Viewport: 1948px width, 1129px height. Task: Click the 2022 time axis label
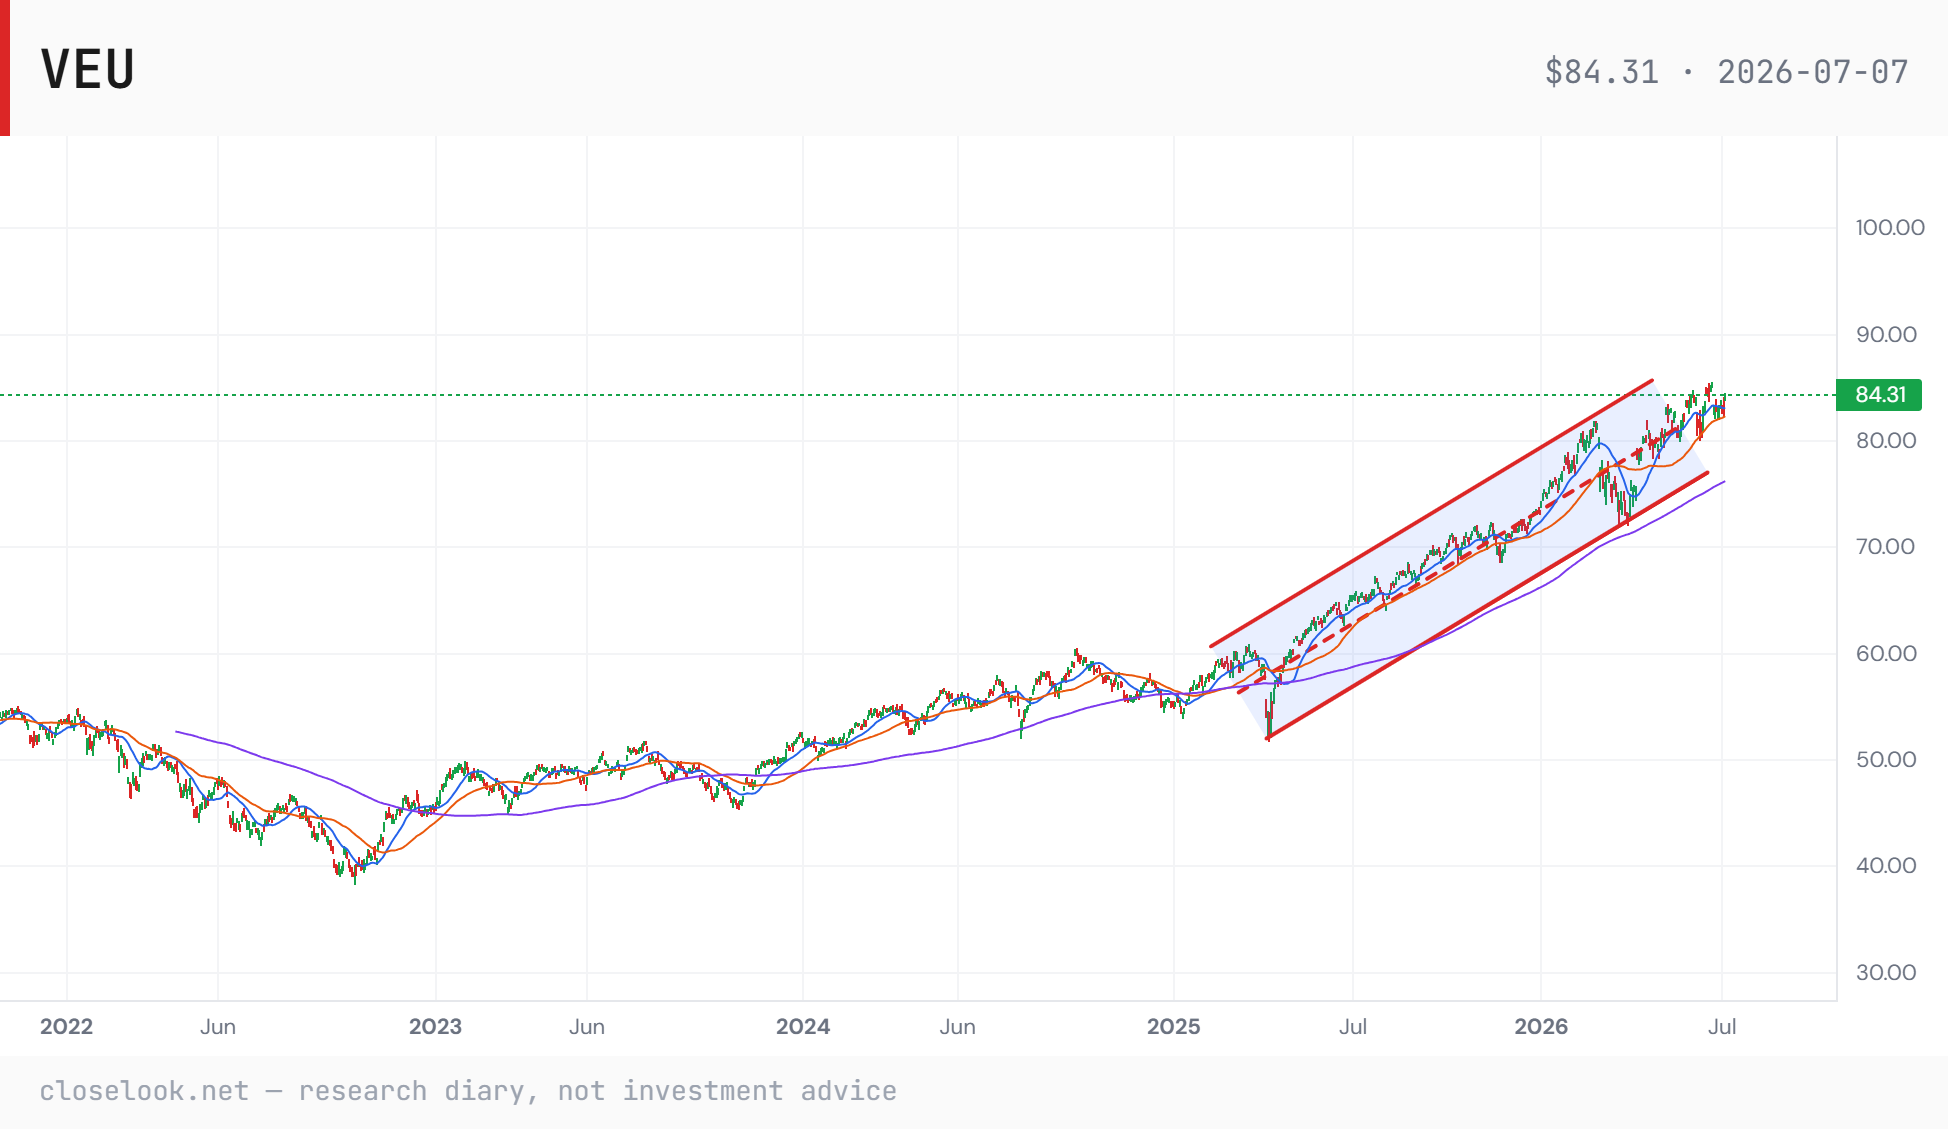point(66,1026)
